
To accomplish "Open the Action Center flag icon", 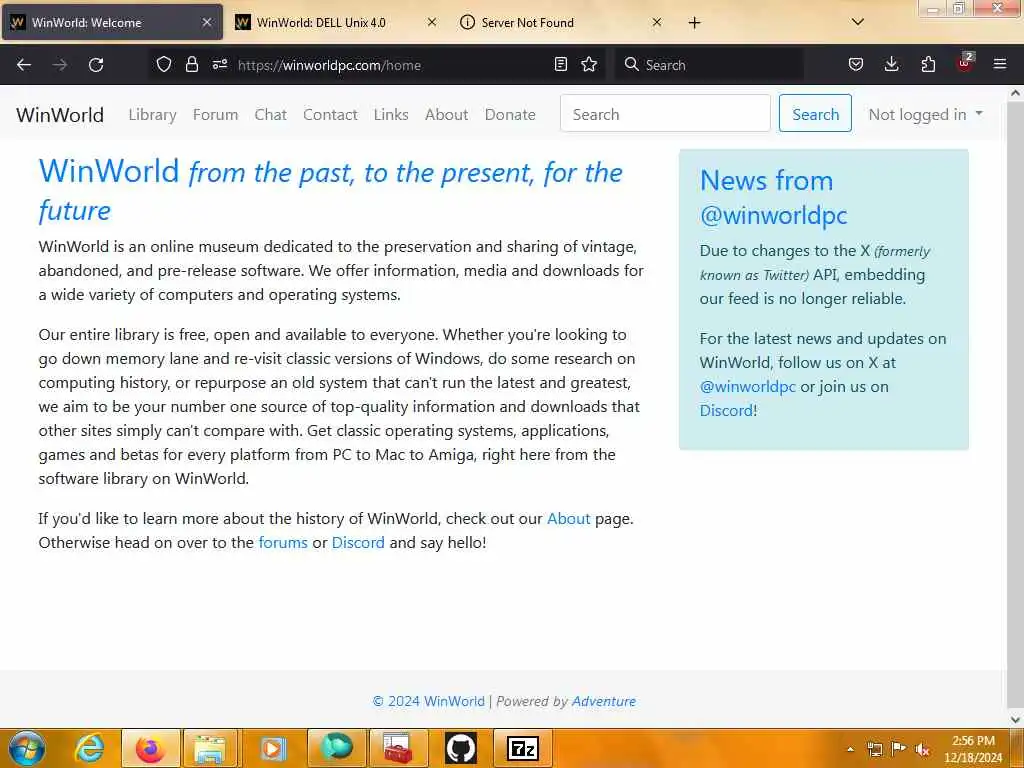I will coord(899,748).
